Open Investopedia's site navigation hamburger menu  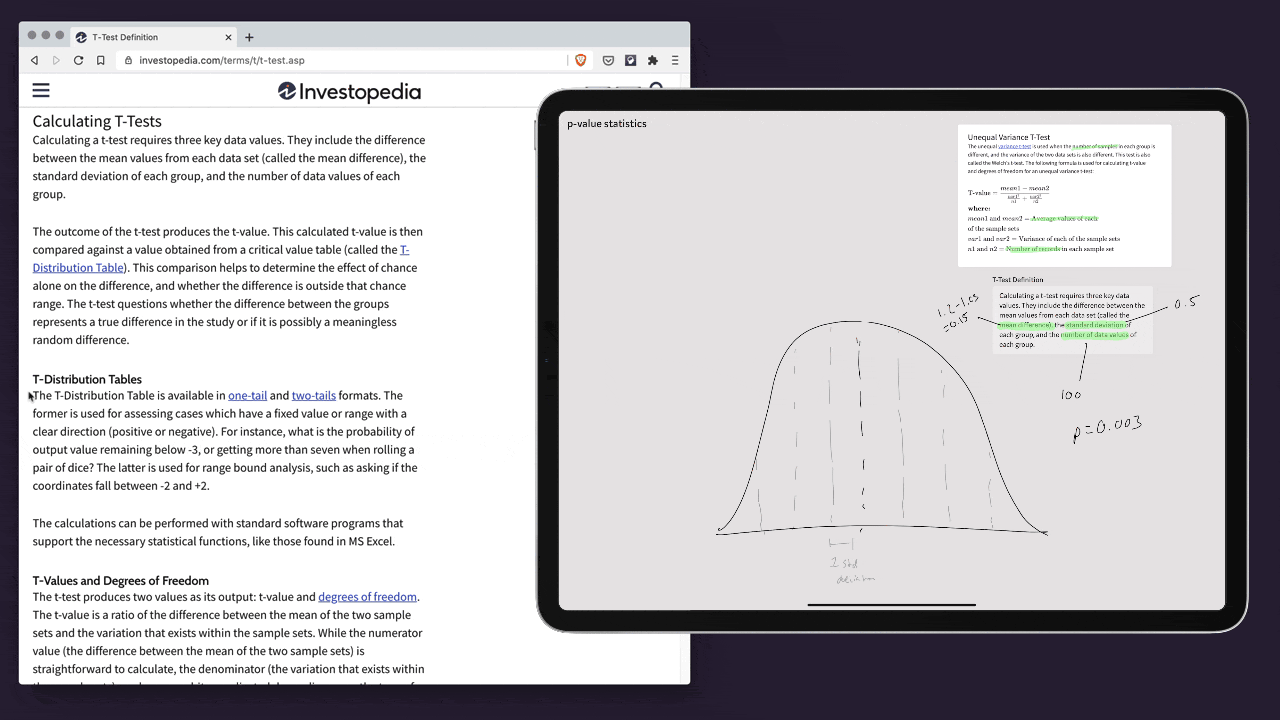[x=41, y=91]
